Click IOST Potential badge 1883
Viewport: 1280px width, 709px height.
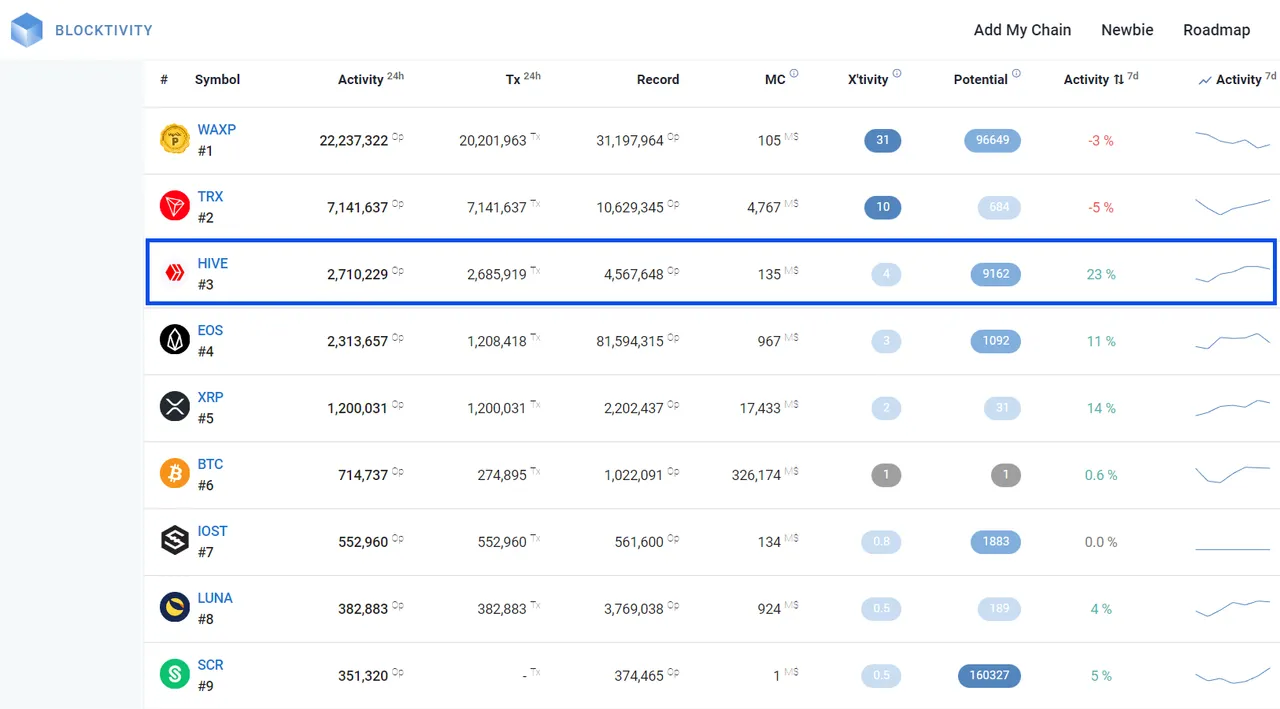995,542
